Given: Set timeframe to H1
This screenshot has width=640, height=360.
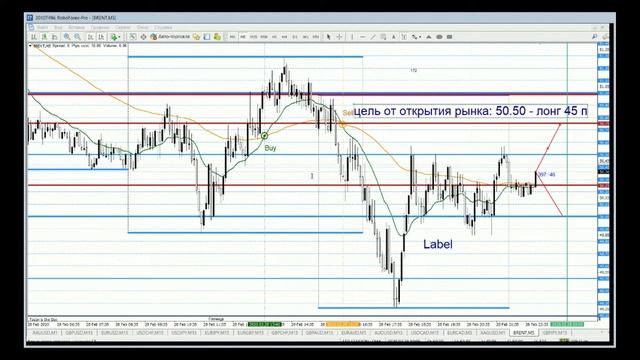Looking at the screenshot, I should [x=274, y=37].
